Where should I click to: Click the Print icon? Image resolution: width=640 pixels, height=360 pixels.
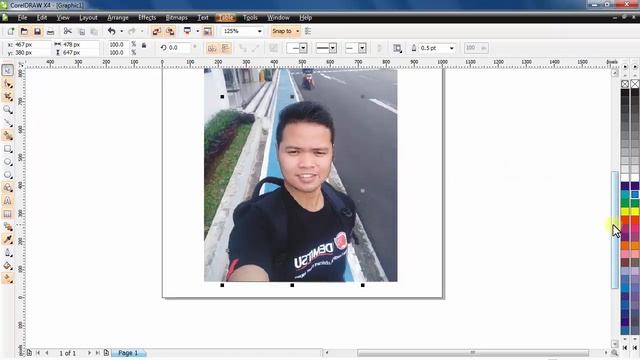coord(50,31)
